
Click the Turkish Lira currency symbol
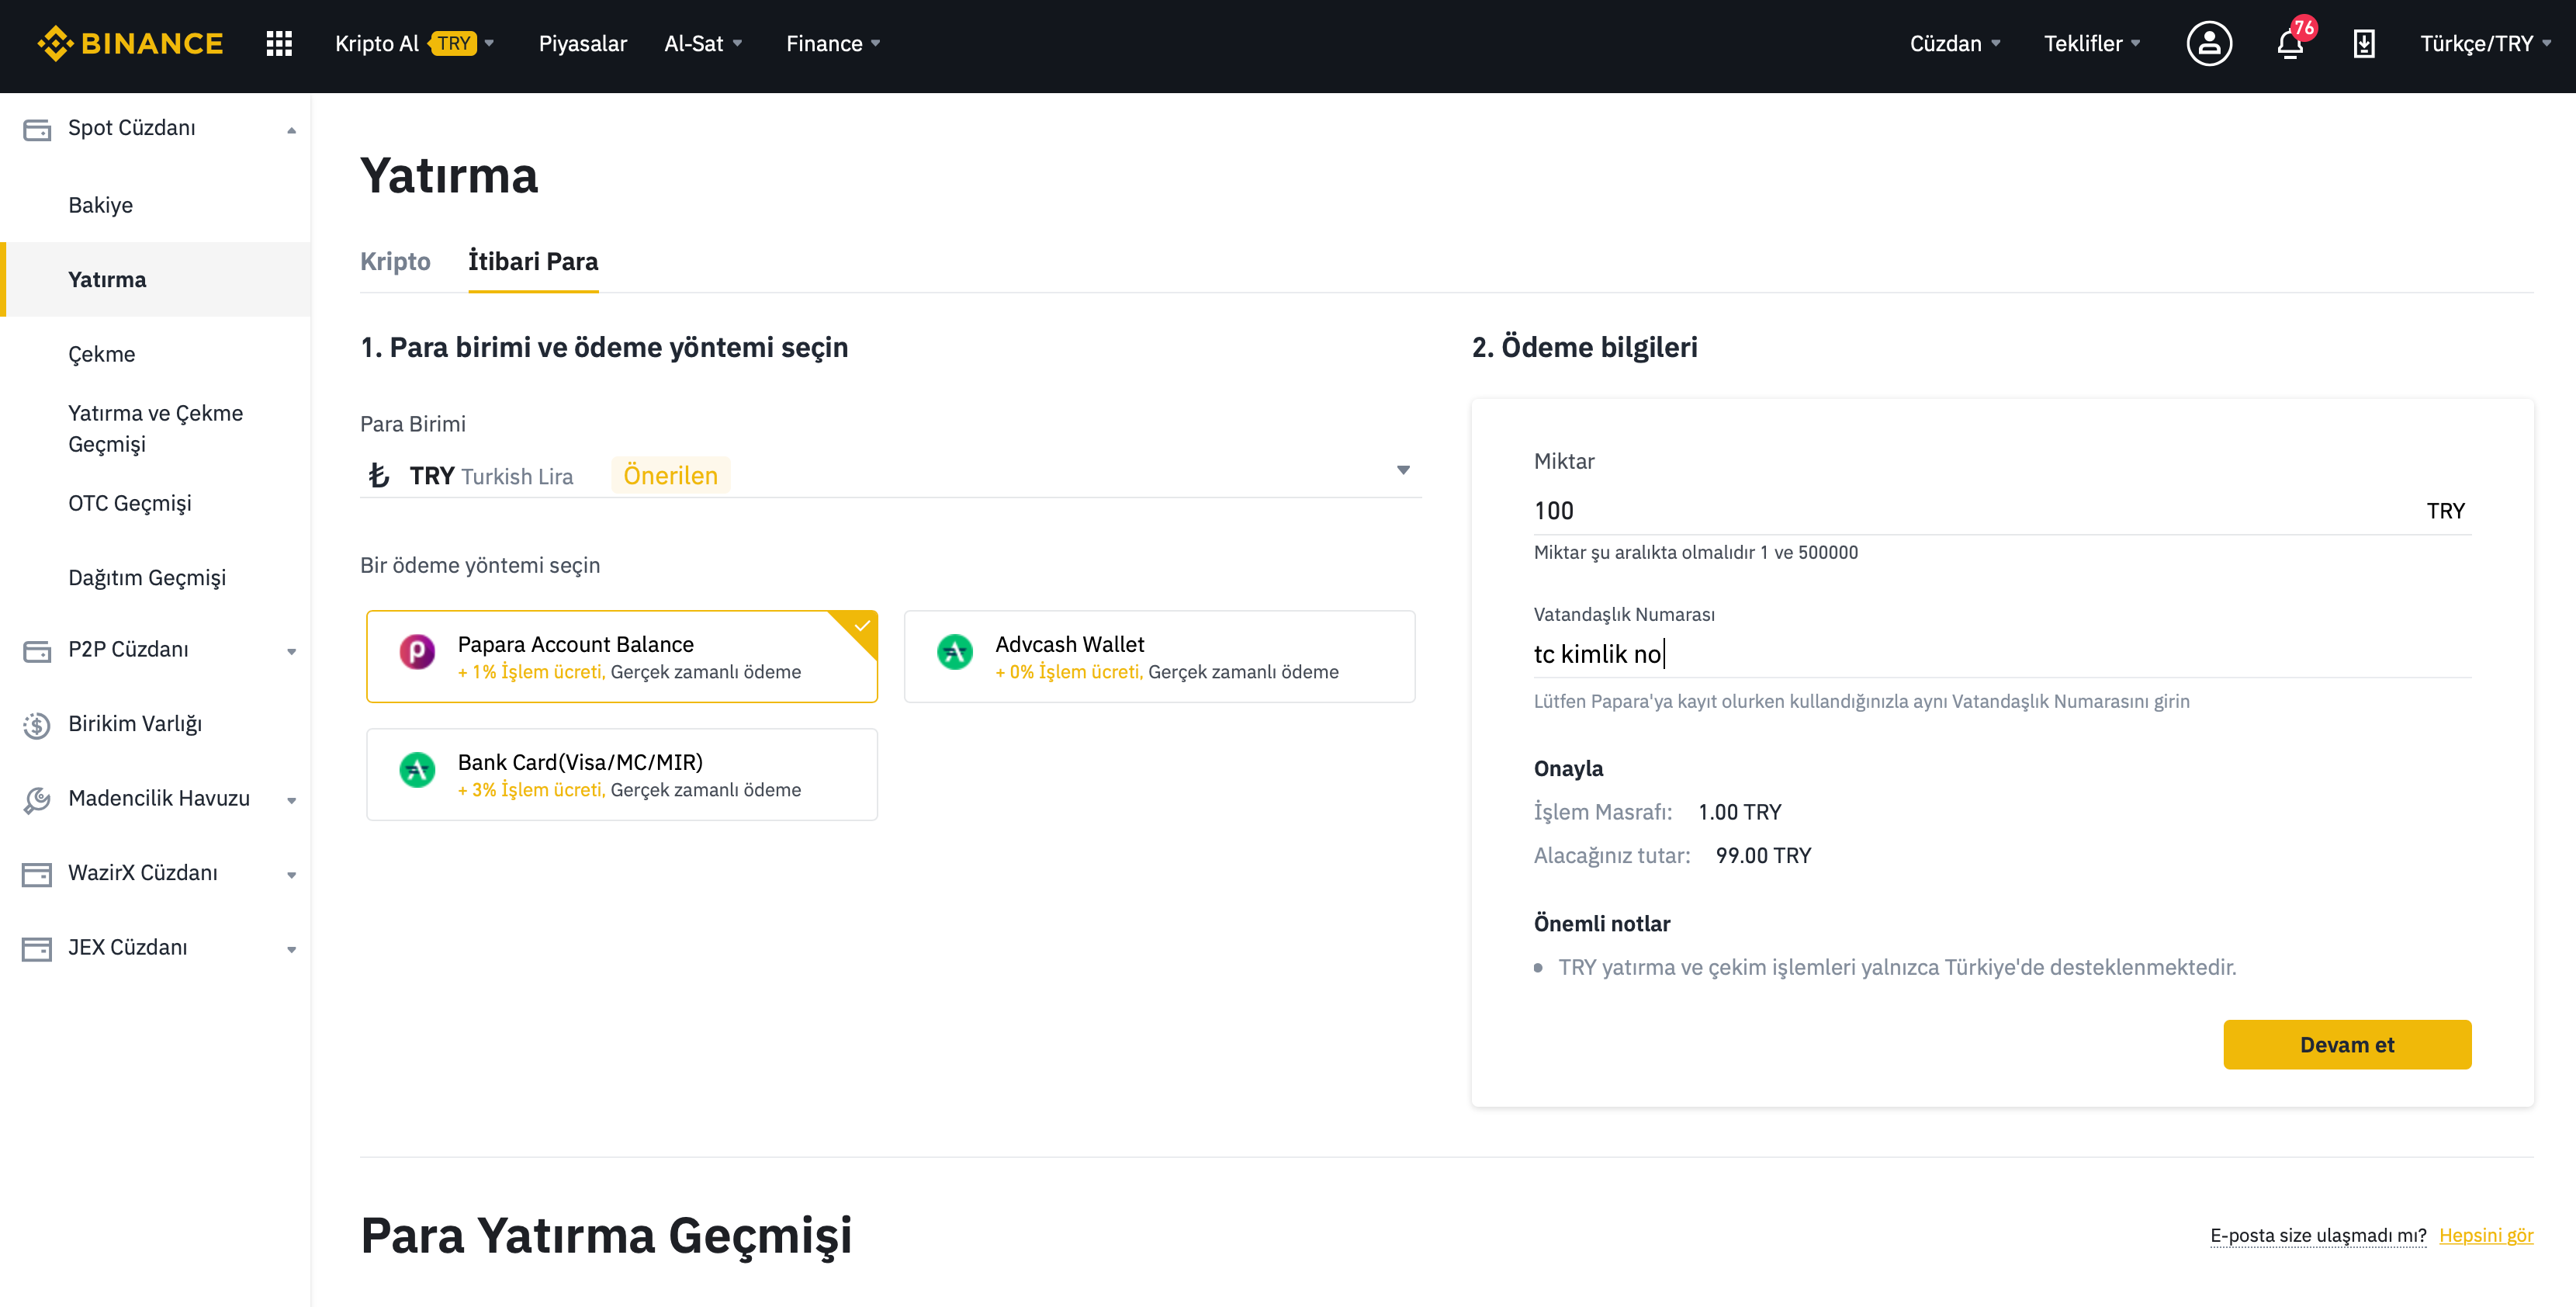pyautogui.click(x=378, y=475)
